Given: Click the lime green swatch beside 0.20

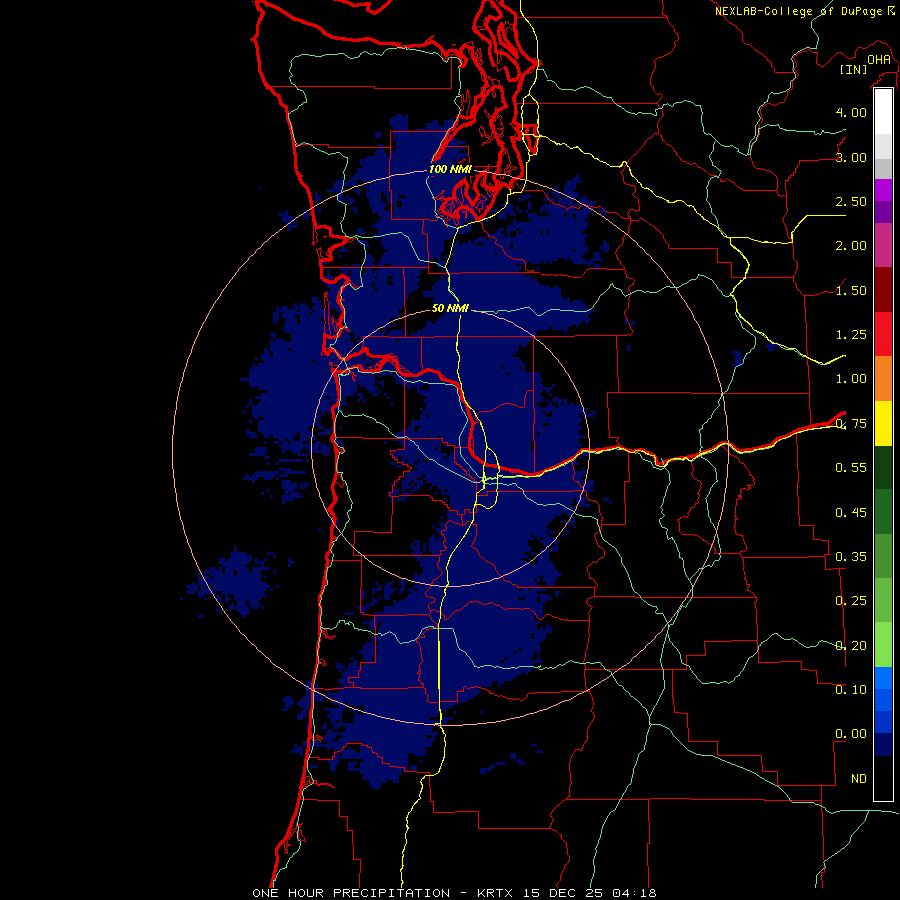Looking at the screenshot, I should click(883, 645).
